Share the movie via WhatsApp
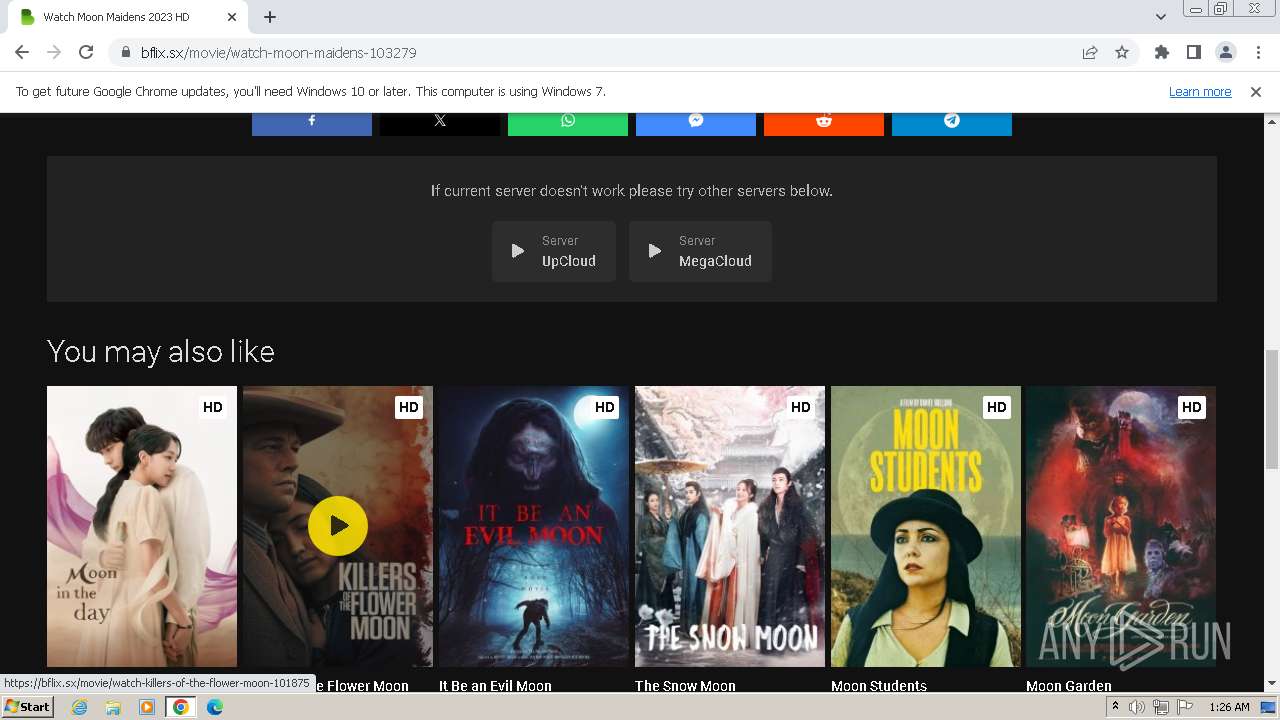Image resolution: width=1280 pixels, height=720 pixels. tap(567, 124)
